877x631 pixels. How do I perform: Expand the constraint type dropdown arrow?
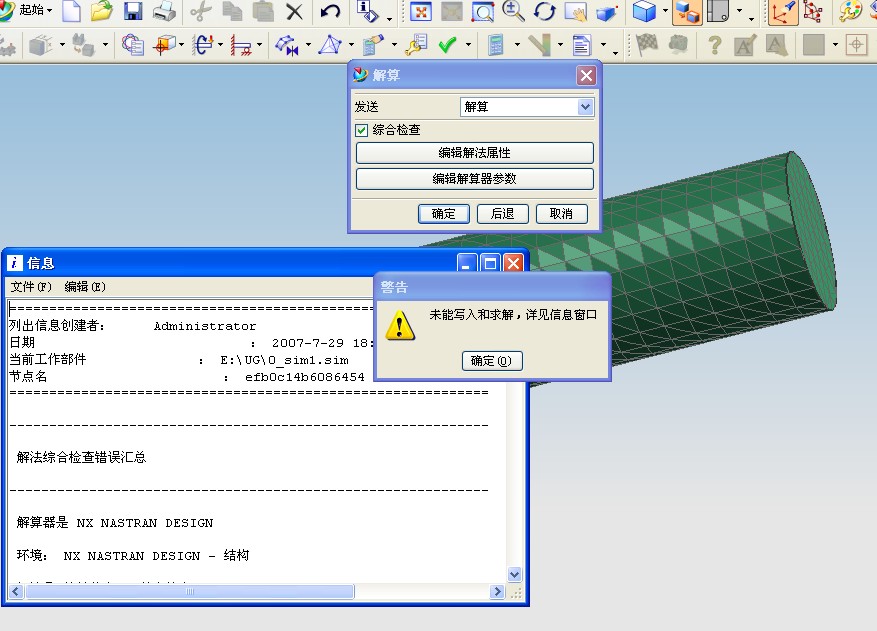(x=220, y=45)
